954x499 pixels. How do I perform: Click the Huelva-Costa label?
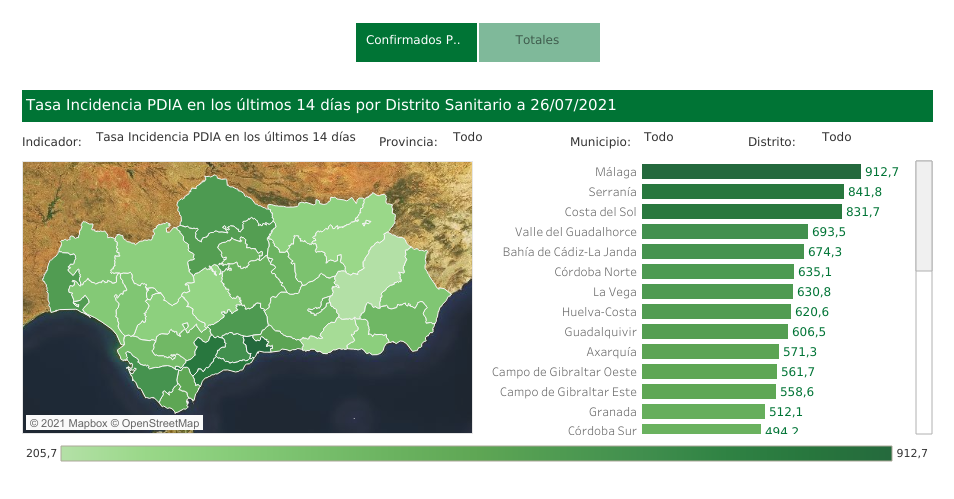(599, 312)
